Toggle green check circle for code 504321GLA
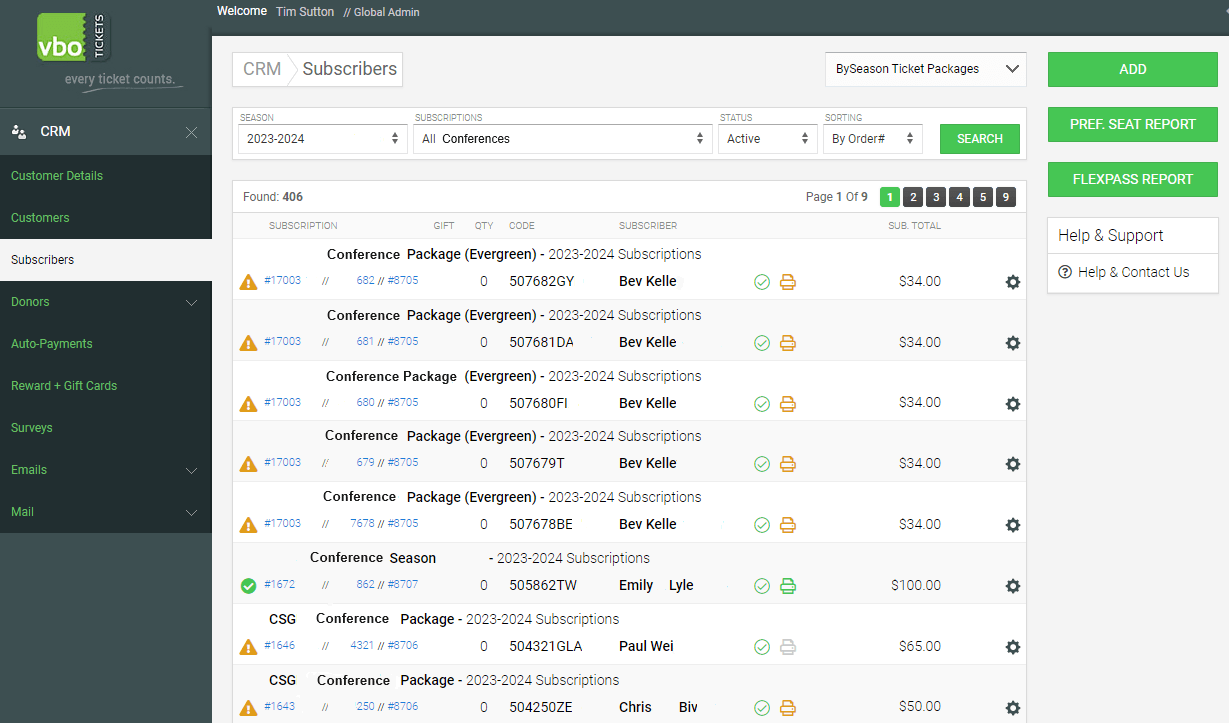The width and height of the screenshot is (1229, 723). point(762,647)
